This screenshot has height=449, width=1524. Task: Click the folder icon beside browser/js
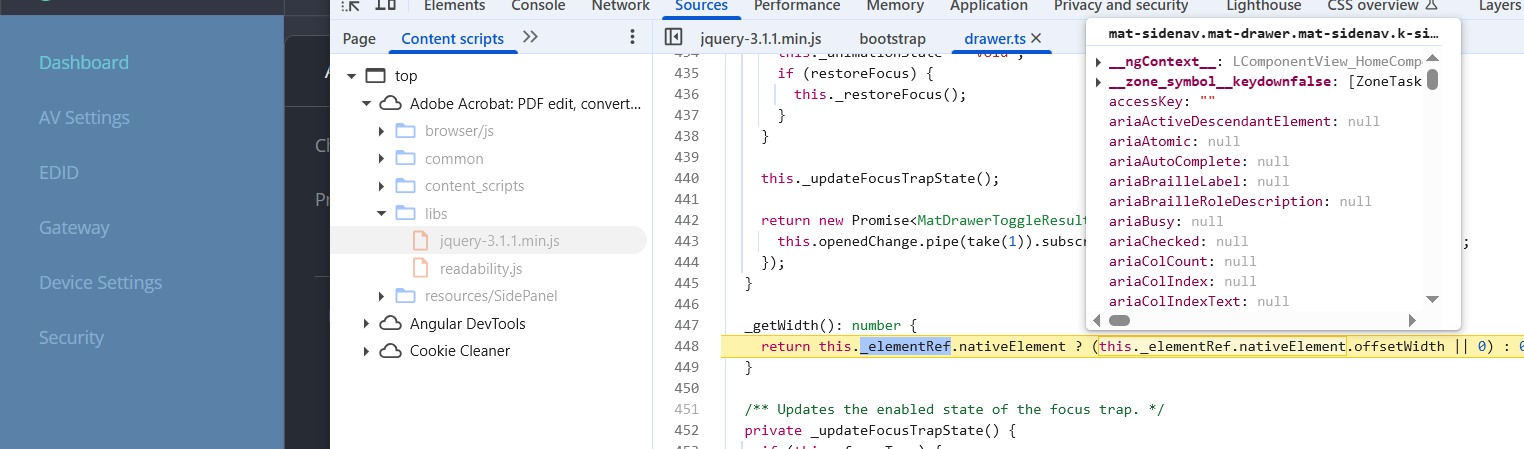(405, 131)
